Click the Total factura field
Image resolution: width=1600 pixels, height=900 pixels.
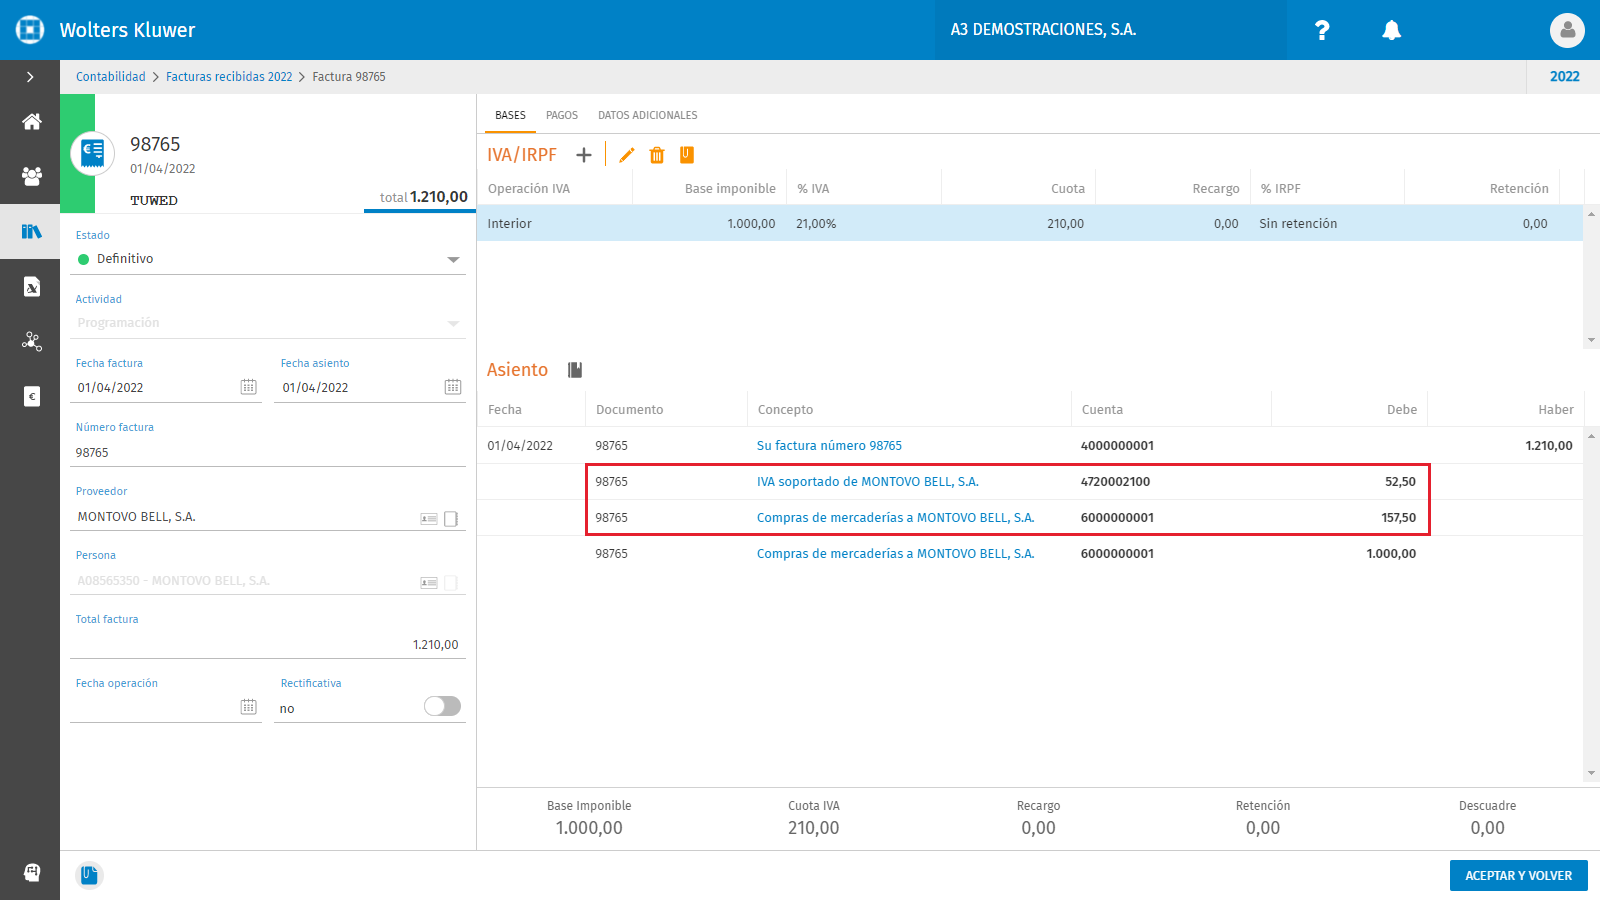tap(268, 644)
